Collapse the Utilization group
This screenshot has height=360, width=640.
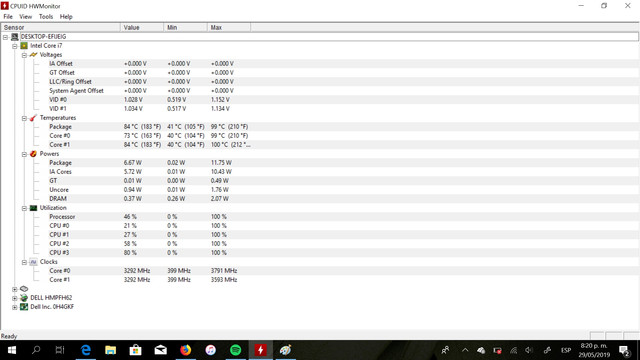coord(24,208)
